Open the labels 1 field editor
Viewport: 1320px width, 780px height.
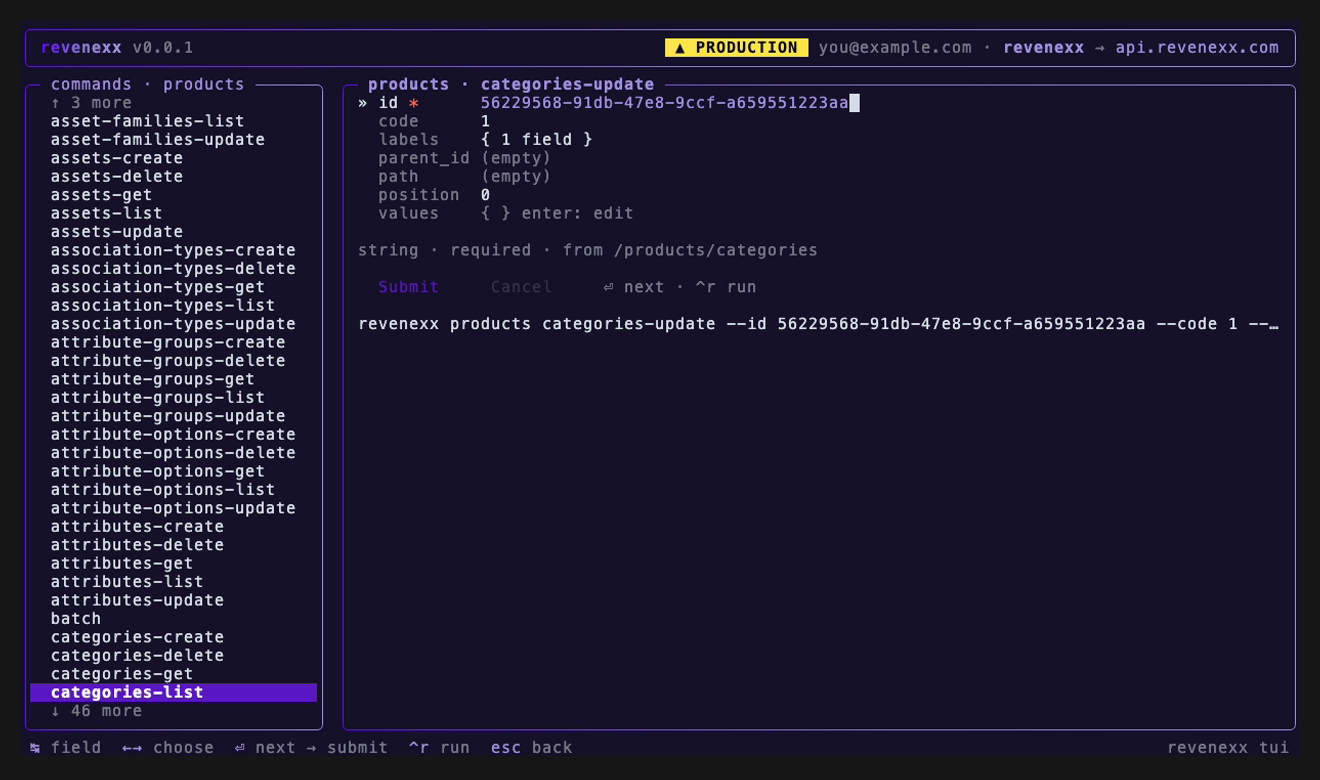pyautogui.click(x=536, y=140)
